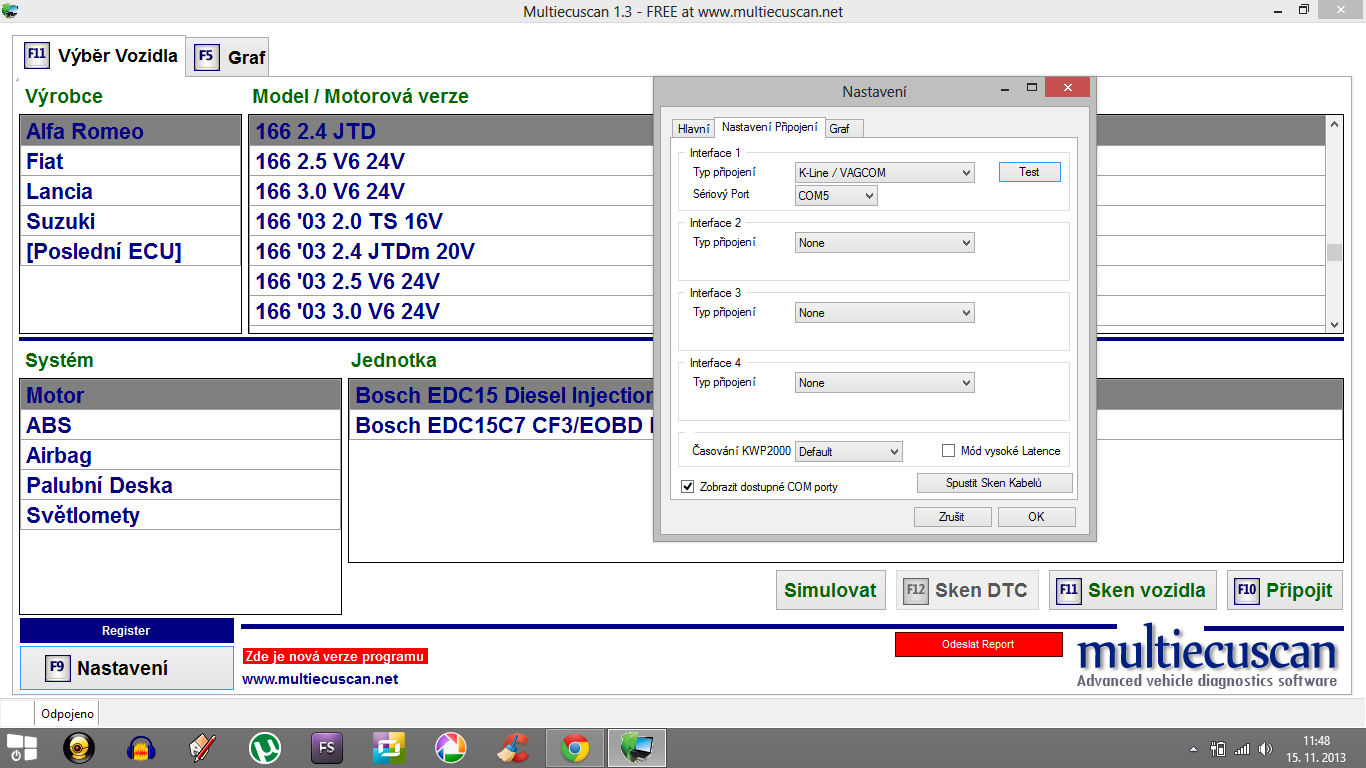Switch to the Hlavní settings tab
Viewport: 1366px width, 768px height.
pyautogui.click(x=693, y=129)
